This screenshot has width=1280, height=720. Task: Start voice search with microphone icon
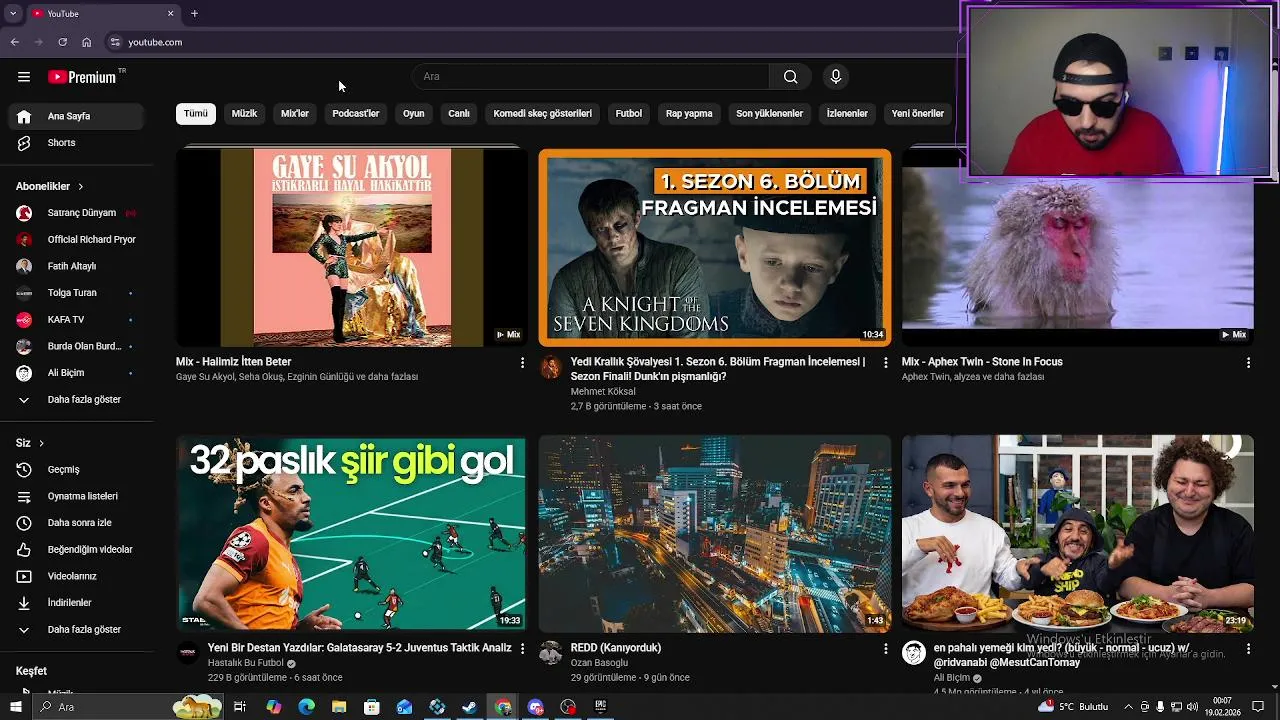coord(836,77)
